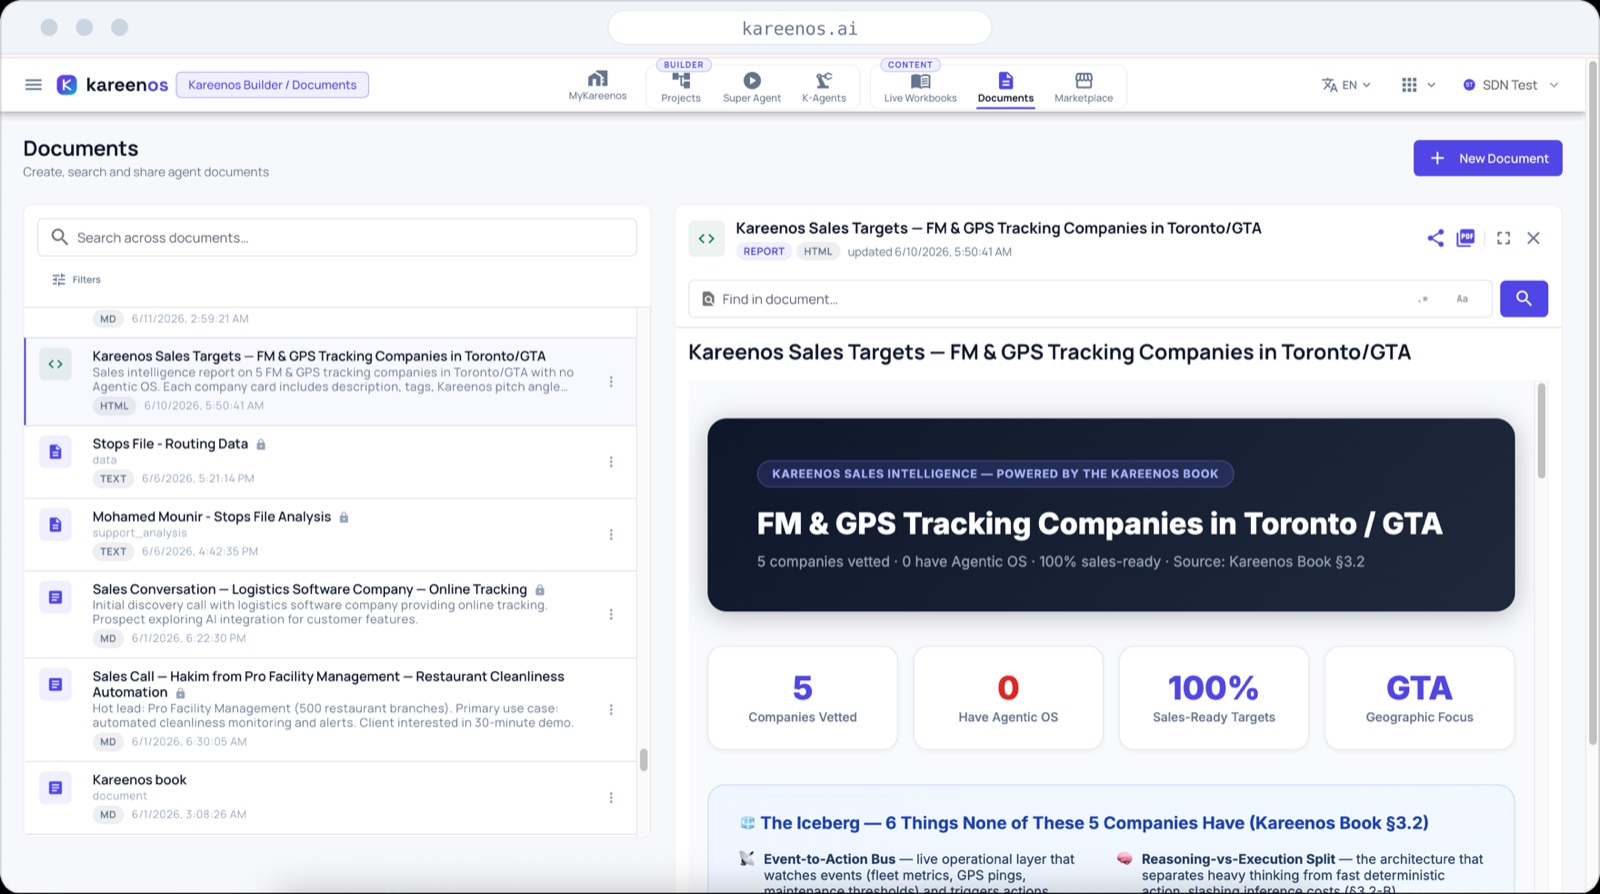The image size is (1600, 894).
Task: Click lock icon beside Restaurant Cleanliness Automation
Action: coord(181,693)
